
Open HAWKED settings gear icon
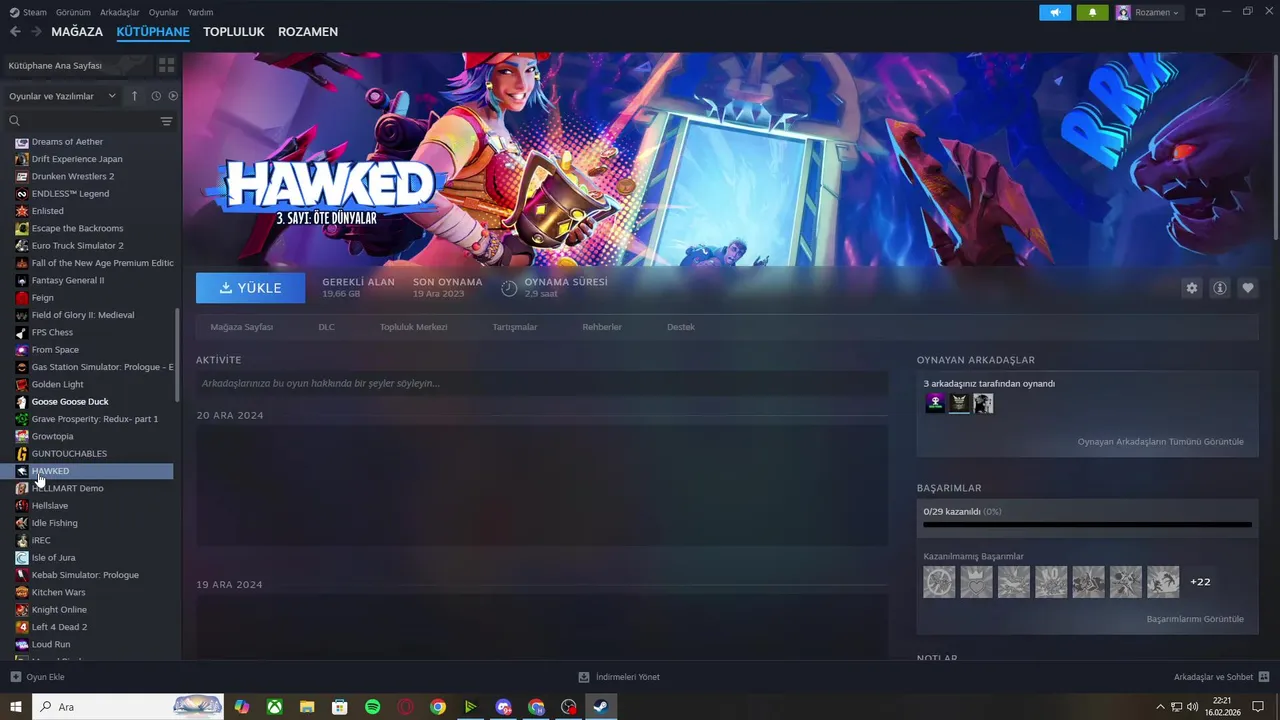coord(1191,288)
